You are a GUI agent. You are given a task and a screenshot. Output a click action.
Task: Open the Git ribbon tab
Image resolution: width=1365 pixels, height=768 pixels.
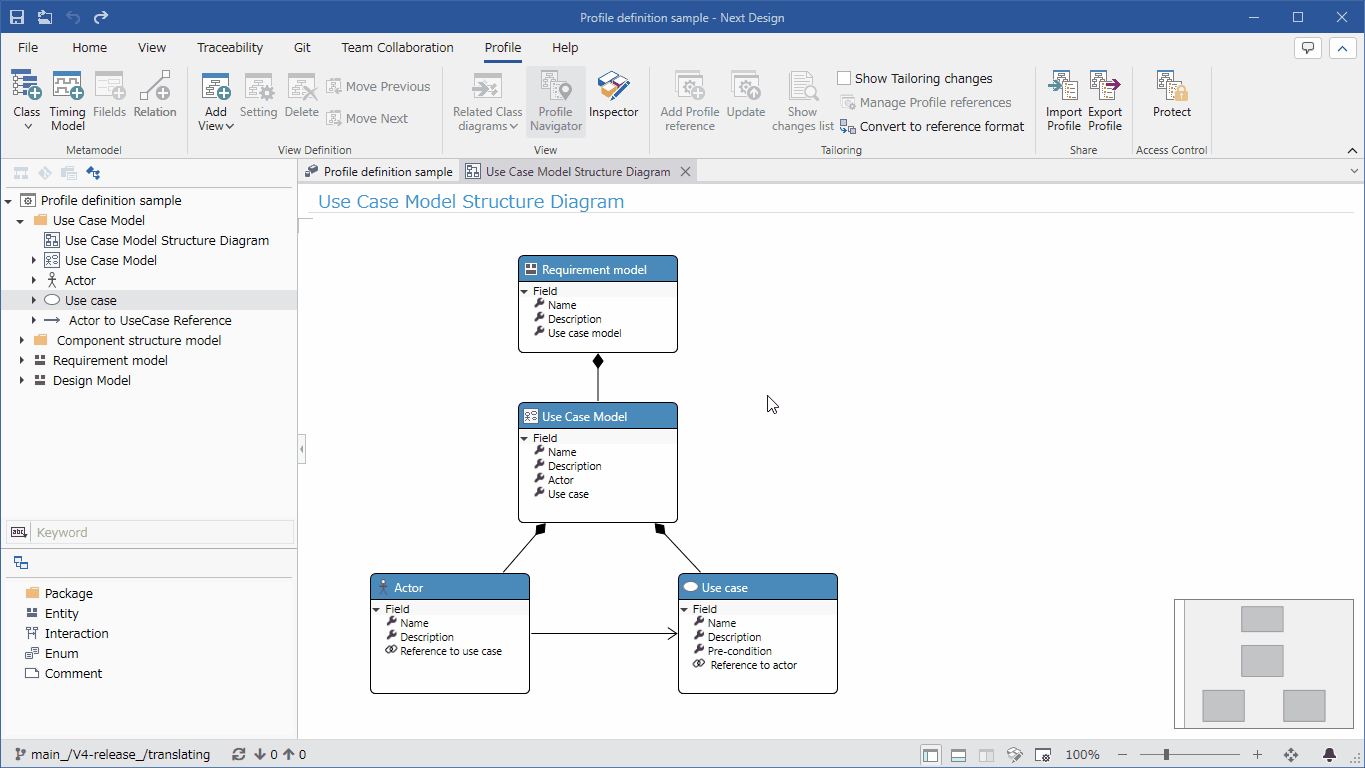(302, 47)
